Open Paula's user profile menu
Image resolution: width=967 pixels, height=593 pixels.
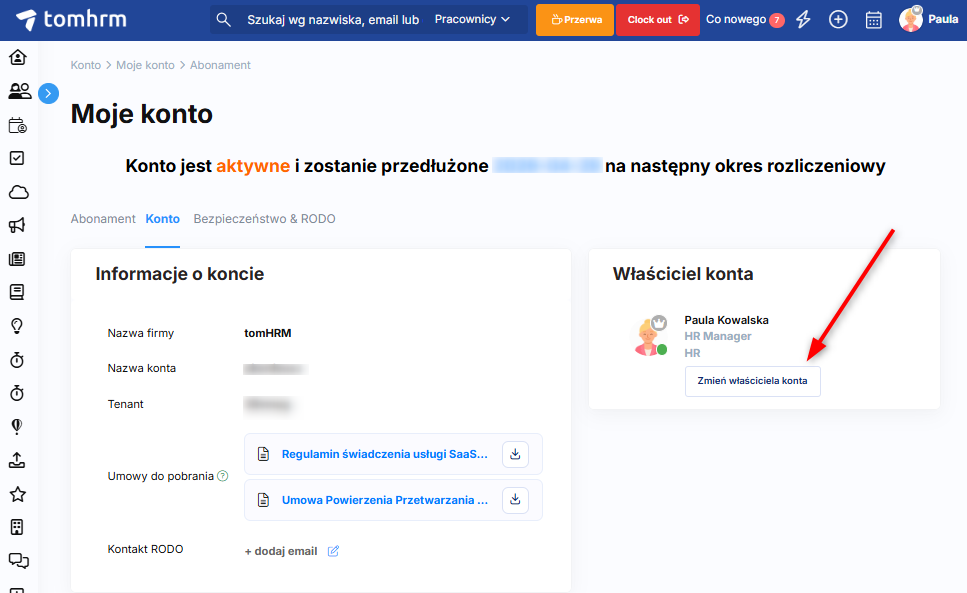928,19
